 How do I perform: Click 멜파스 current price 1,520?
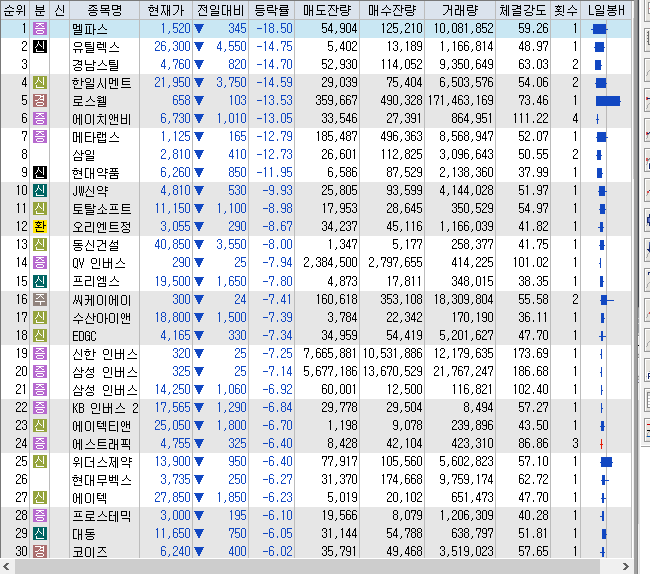click(x=175, y=29)
